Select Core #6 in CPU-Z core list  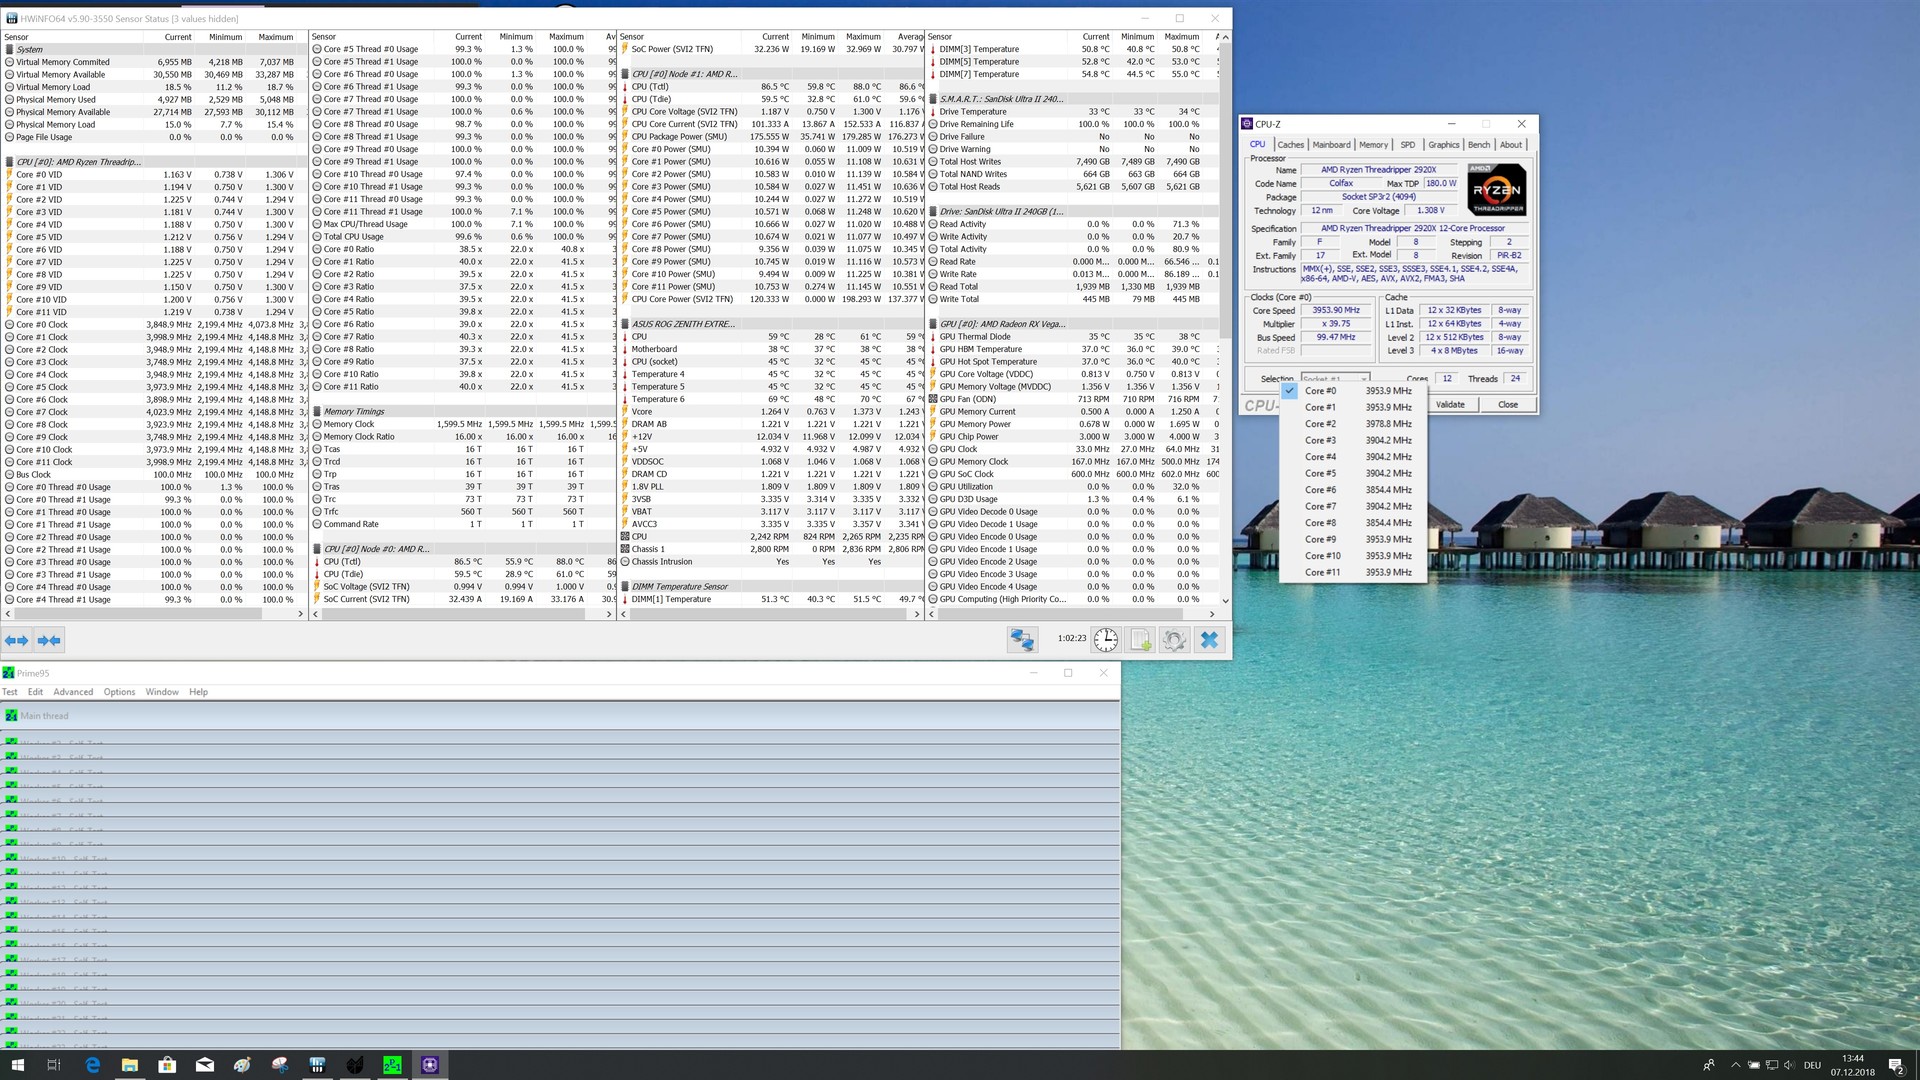click(x=1353, y=490)
